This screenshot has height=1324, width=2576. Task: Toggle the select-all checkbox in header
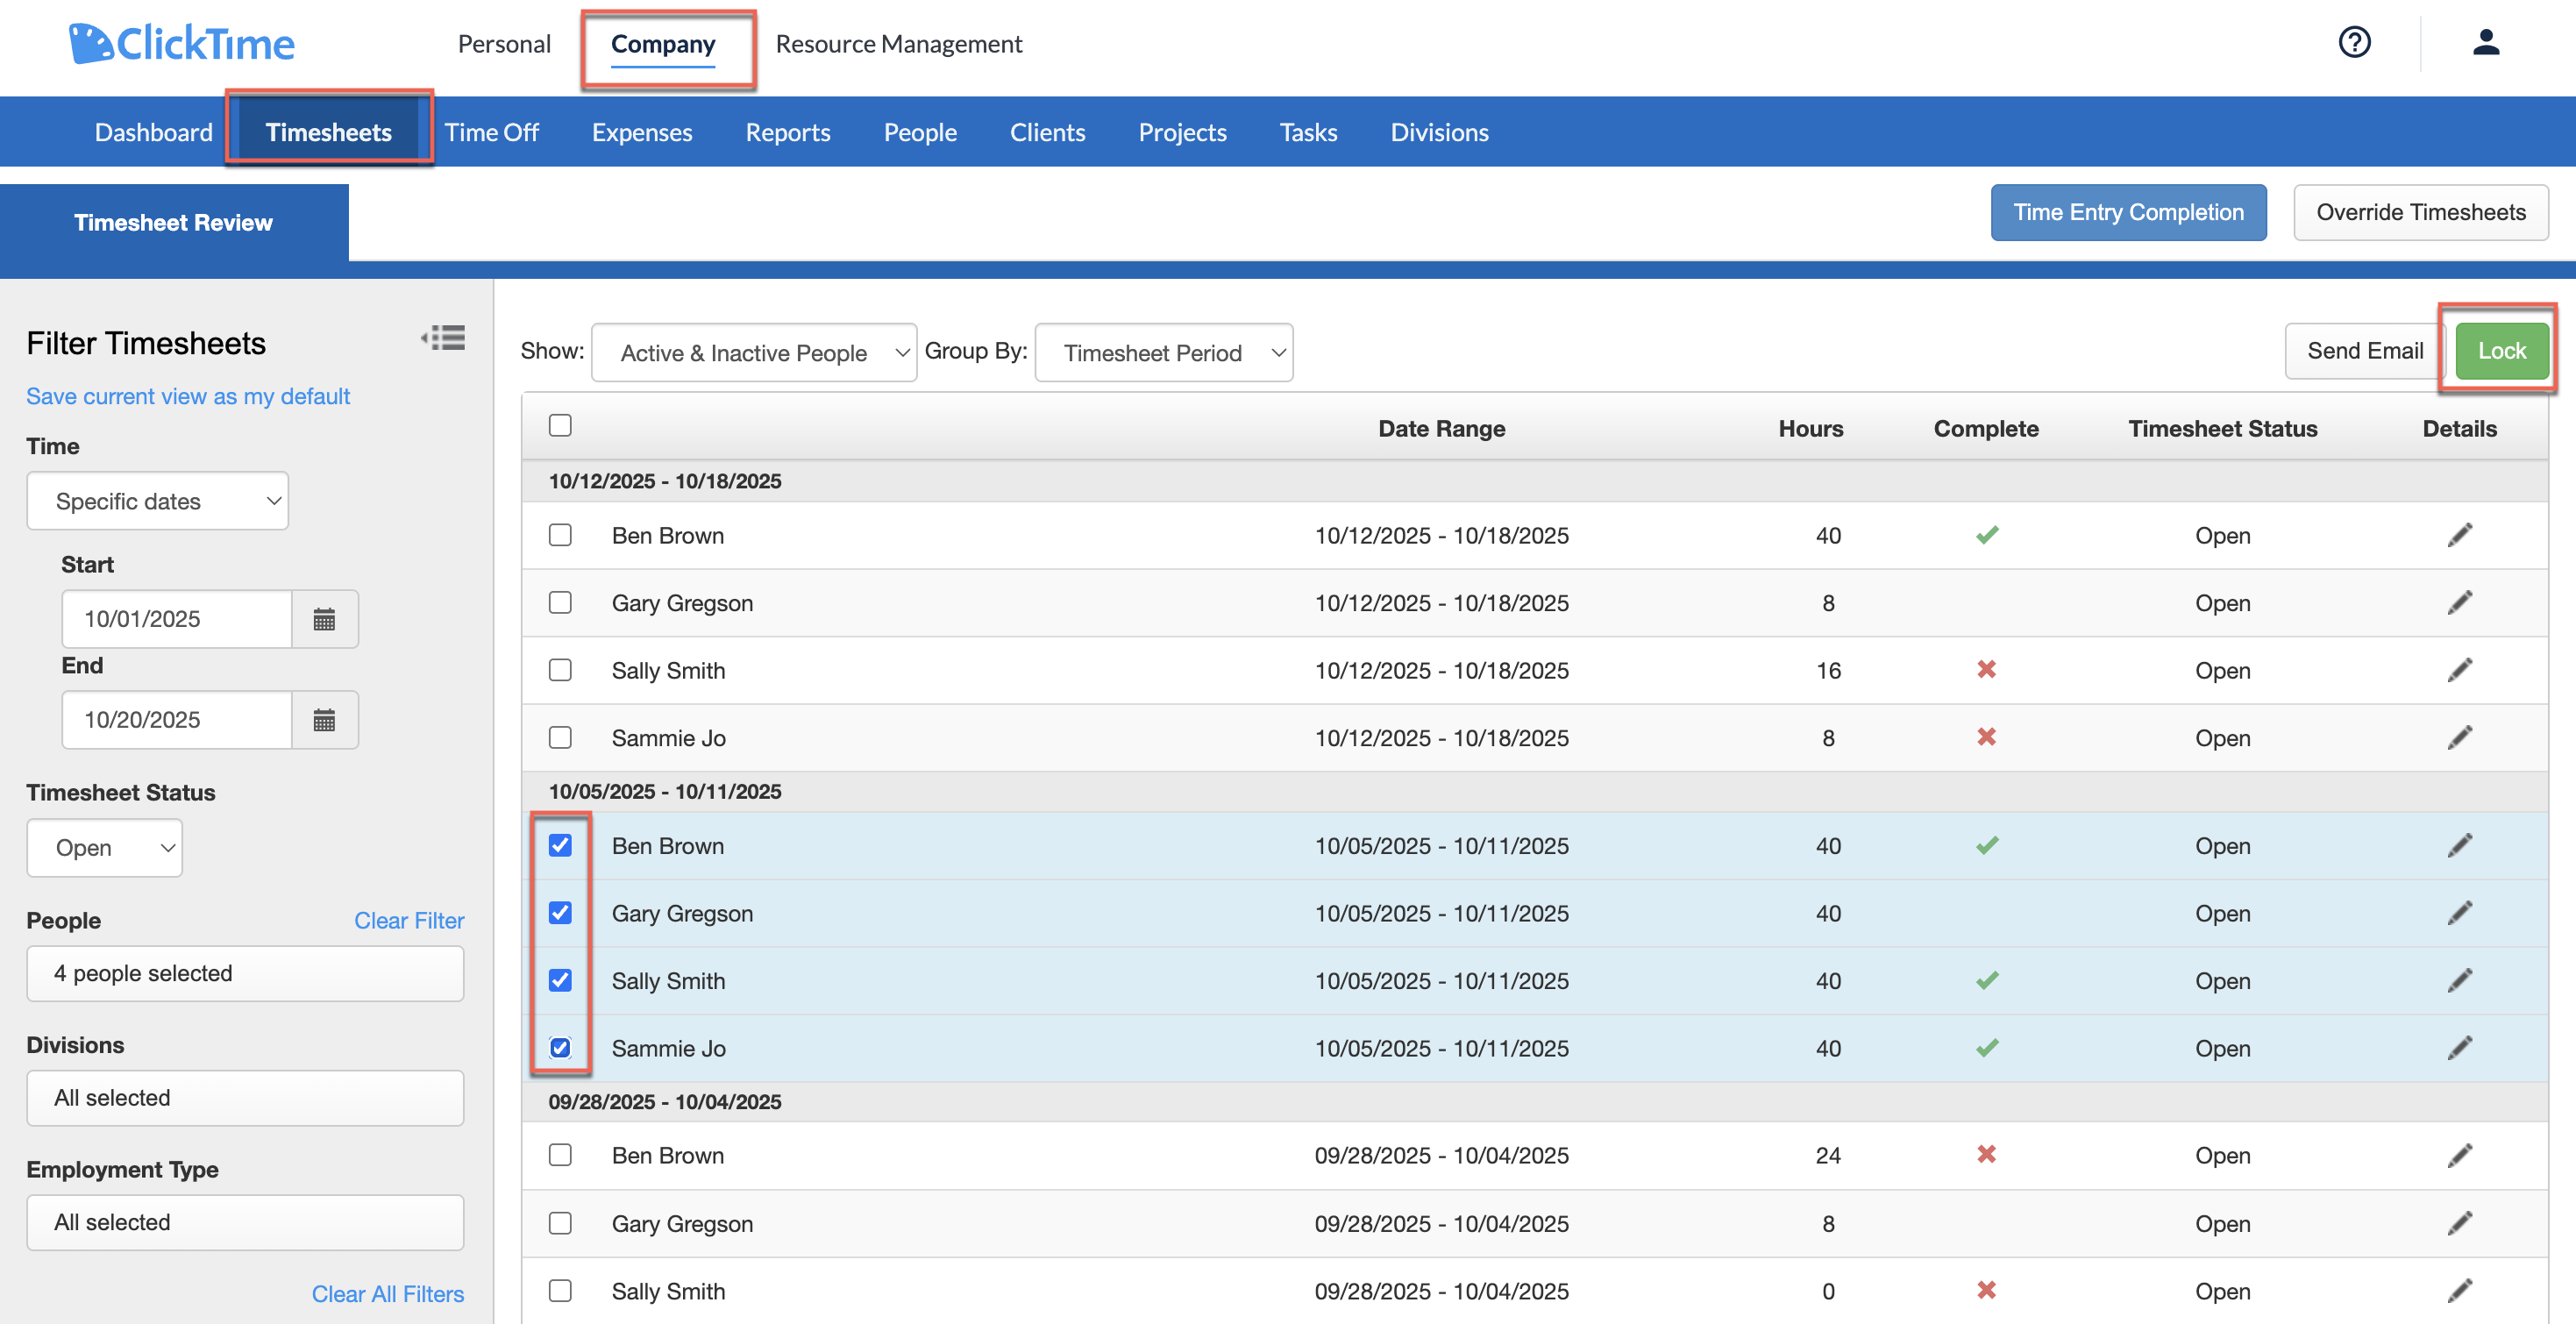560,425
